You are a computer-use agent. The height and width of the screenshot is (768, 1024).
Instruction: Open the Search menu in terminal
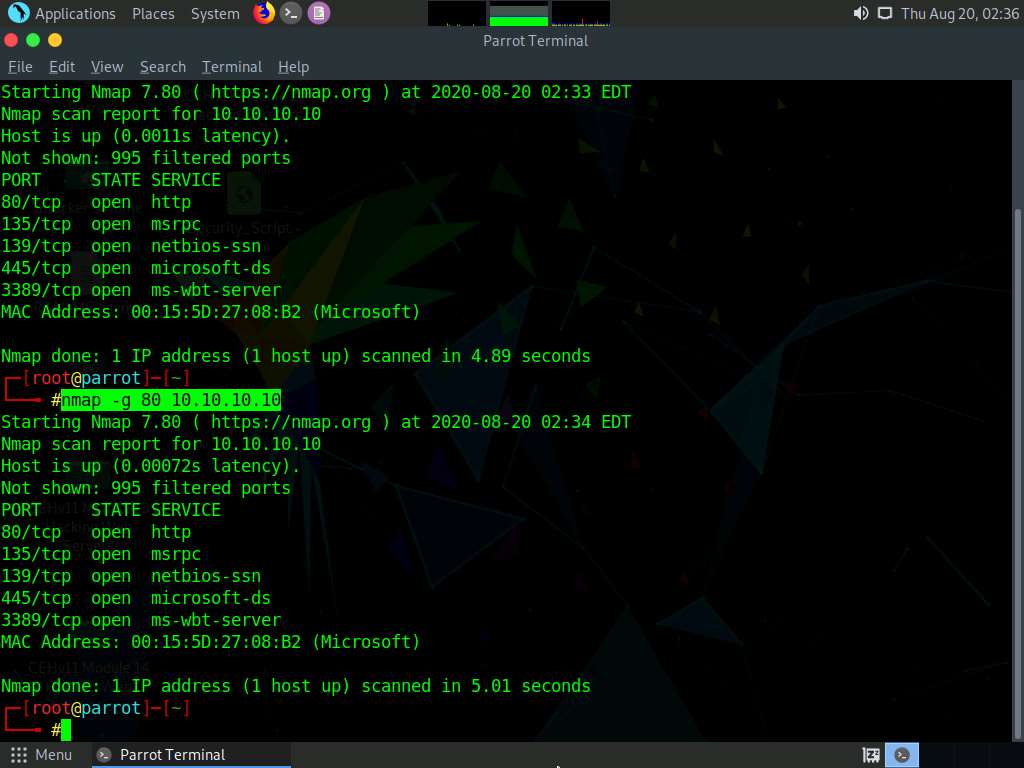[163, 67]
